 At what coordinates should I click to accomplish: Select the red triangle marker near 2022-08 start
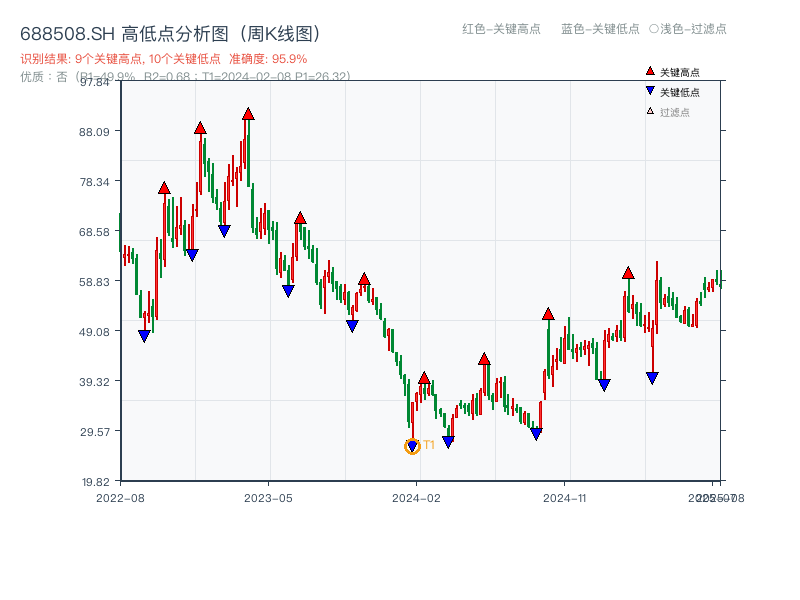pyautogui.click(x=162, y=186)
